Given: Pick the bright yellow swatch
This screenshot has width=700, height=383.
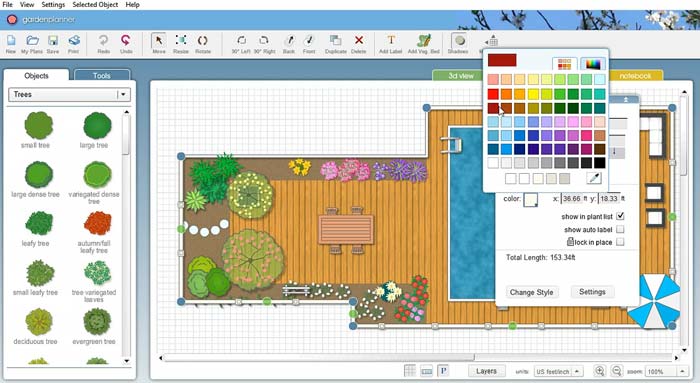Looking at the screenshot, I should point(533,94).
